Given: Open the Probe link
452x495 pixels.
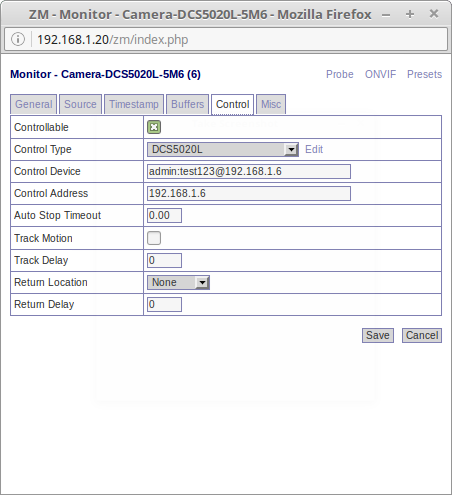Looking at the screenshot, I should click(340, 74).
